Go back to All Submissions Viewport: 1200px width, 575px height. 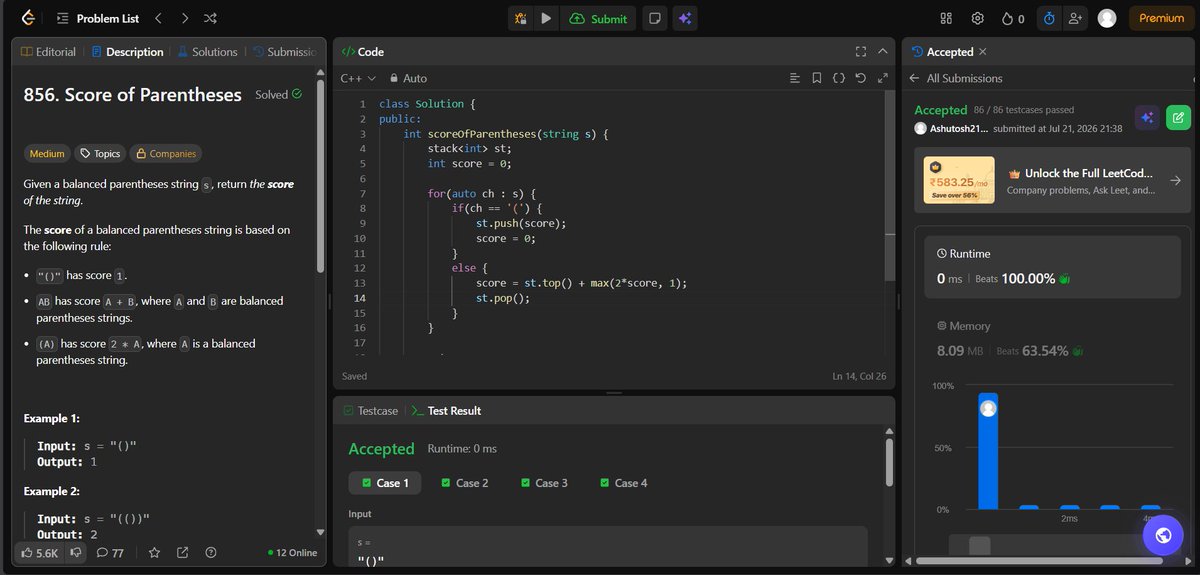click(x=955, y=78)
